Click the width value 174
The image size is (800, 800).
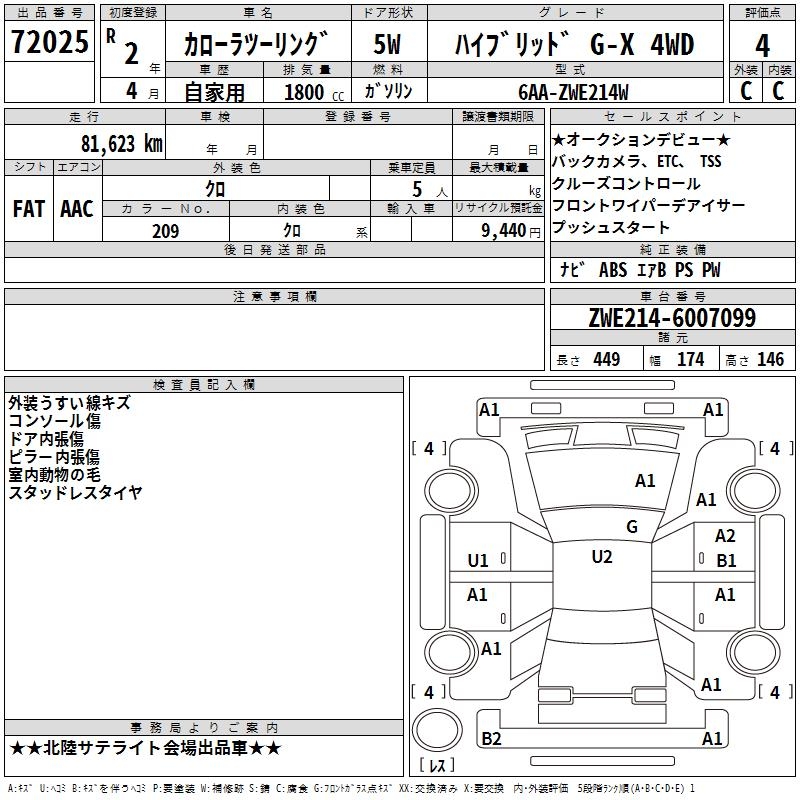tap(690, 359)
